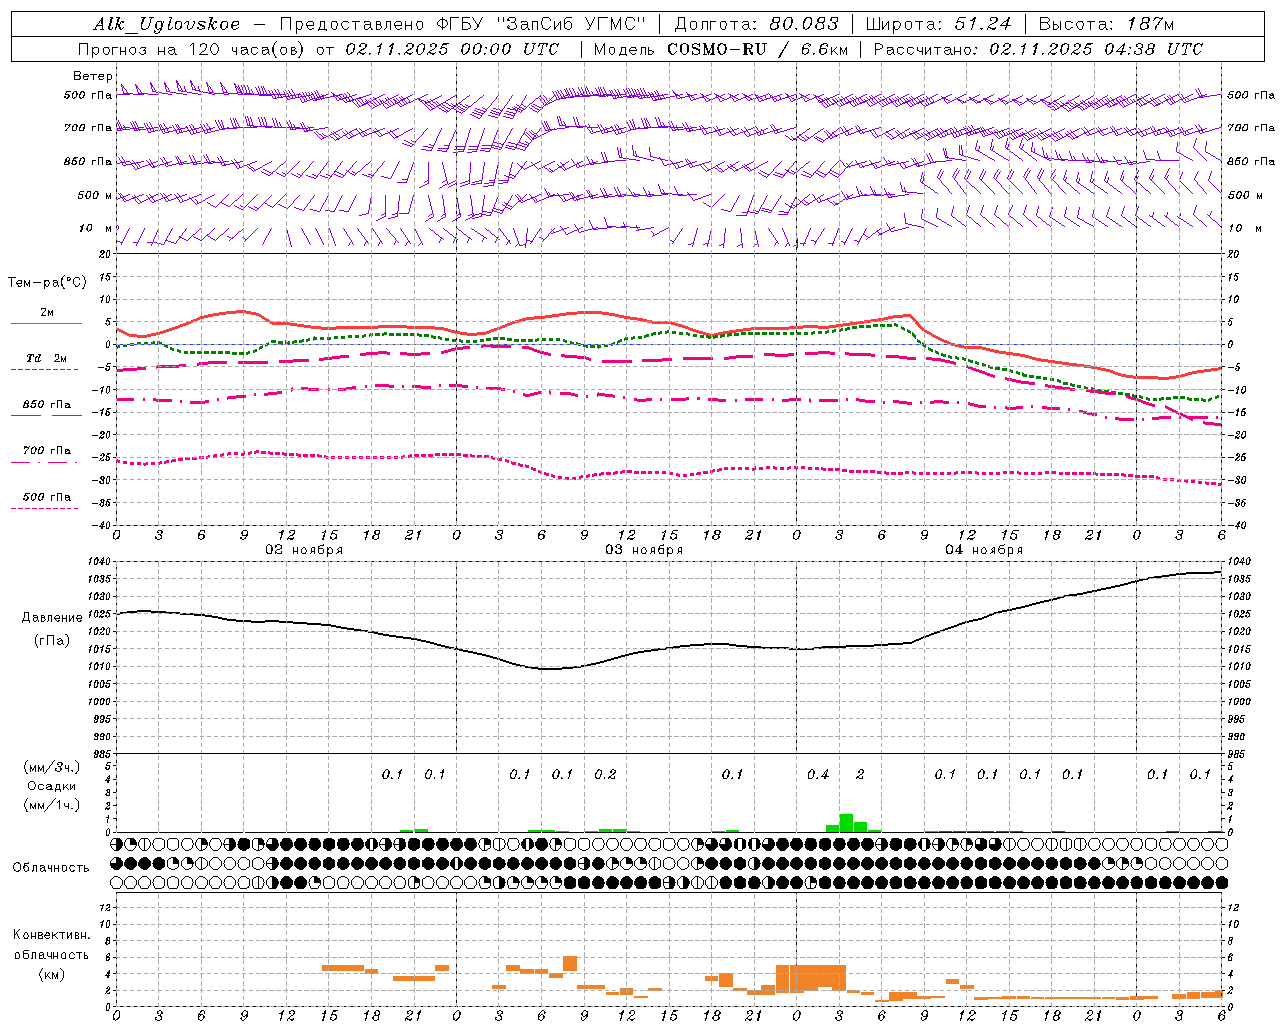Screen dimensions: 1280x1024
Task: Click the 04 ноября date label
Action: pos(984,550)
